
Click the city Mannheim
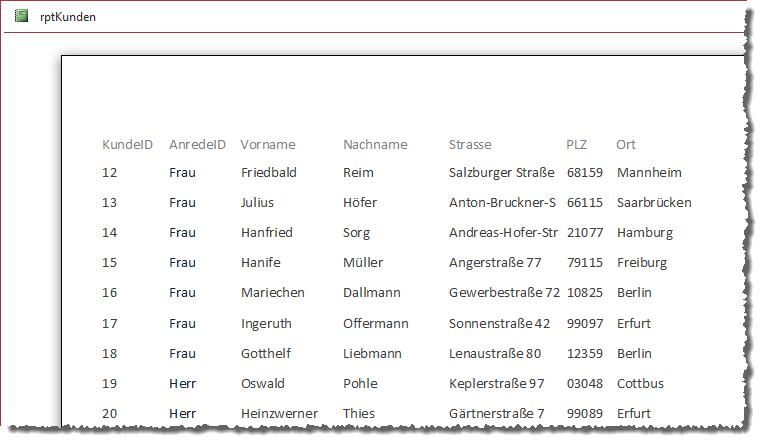pyautogui.click(x=649, y=173)
